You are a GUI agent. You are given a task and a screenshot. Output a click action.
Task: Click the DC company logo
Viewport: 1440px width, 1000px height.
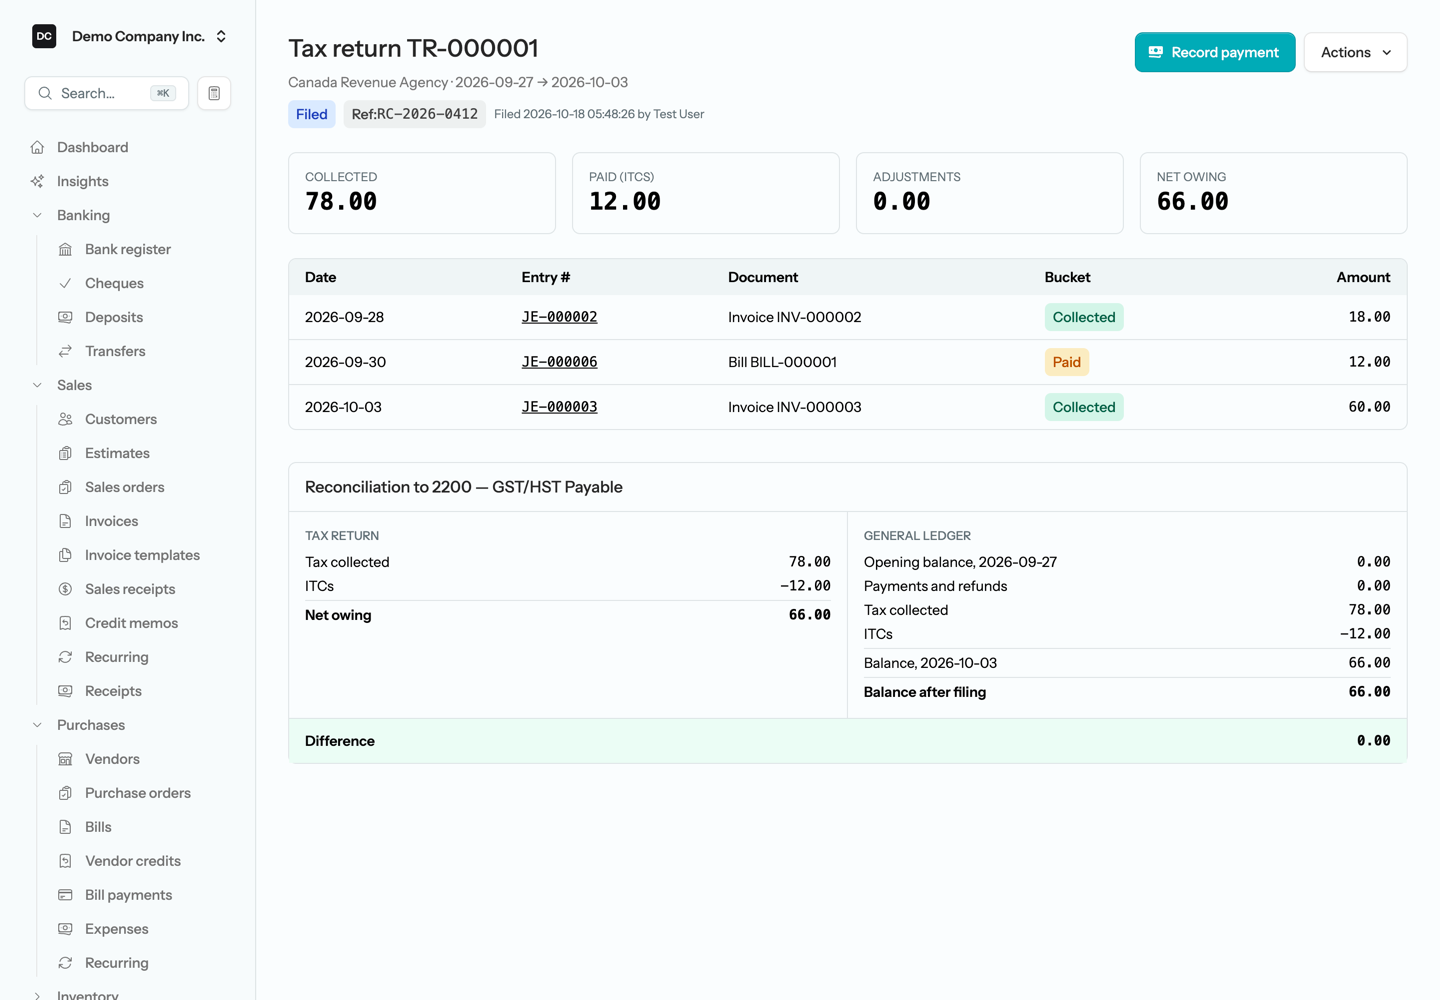[44, 36]
